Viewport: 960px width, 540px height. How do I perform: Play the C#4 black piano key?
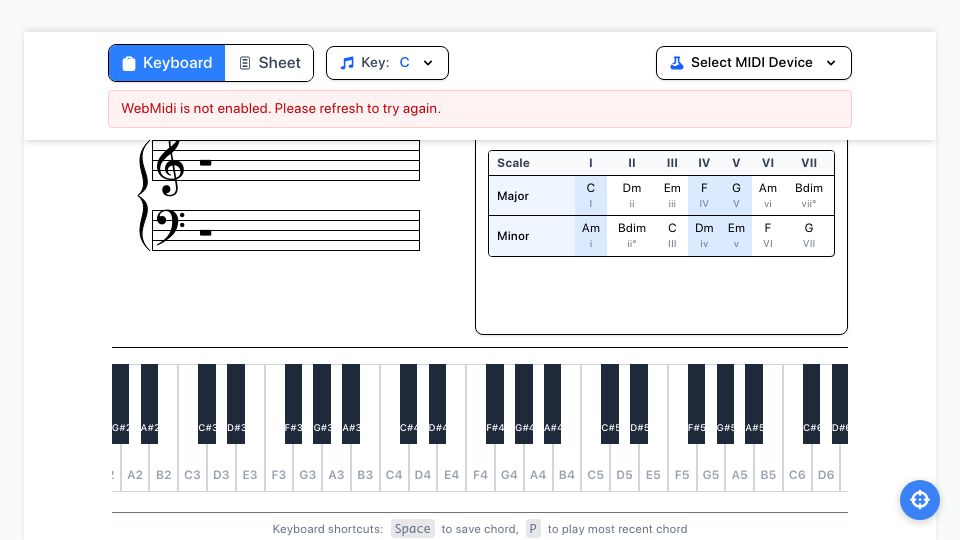point(408,404)
